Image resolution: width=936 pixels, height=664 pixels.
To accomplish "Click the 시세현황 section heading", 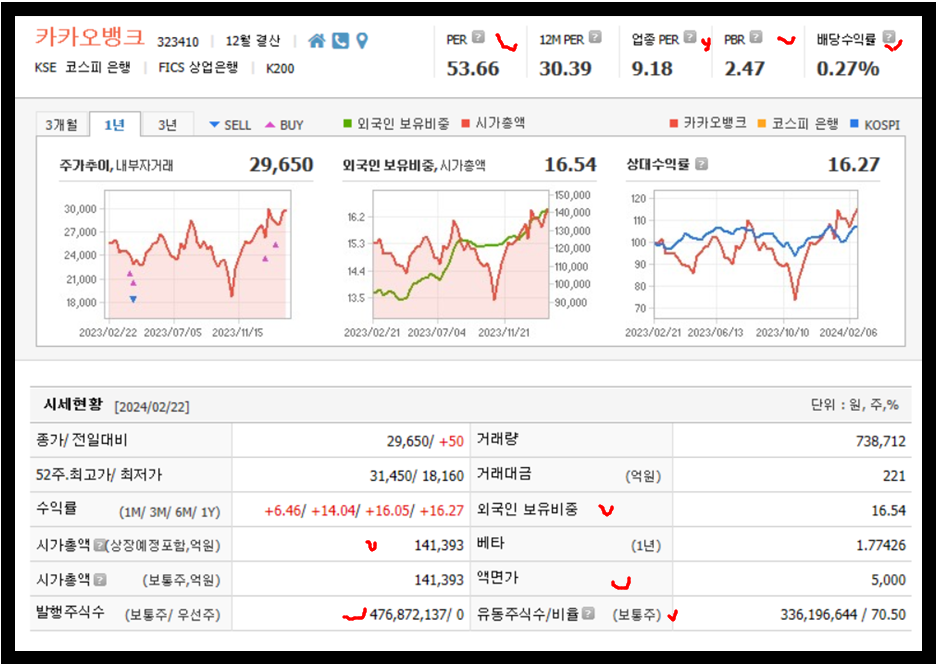I will click(x=73, y=404).
